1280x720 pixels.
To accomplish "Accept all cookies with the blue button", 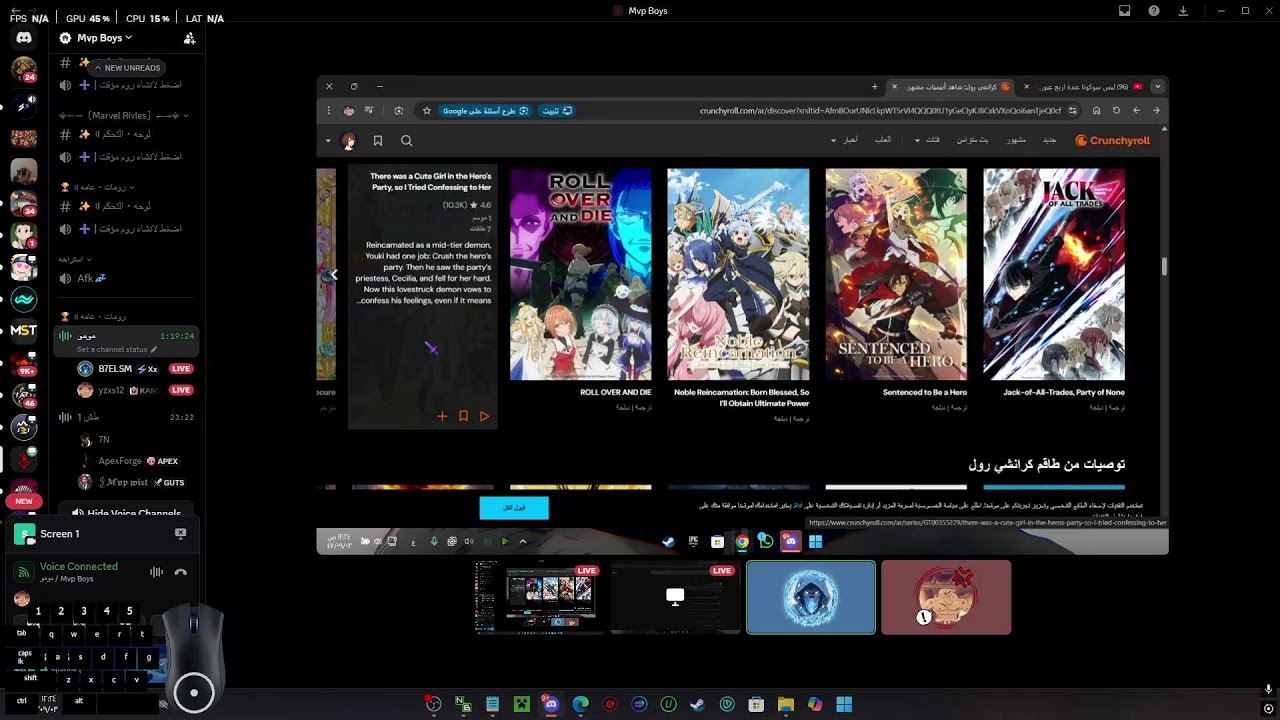I will pos(514,508).
